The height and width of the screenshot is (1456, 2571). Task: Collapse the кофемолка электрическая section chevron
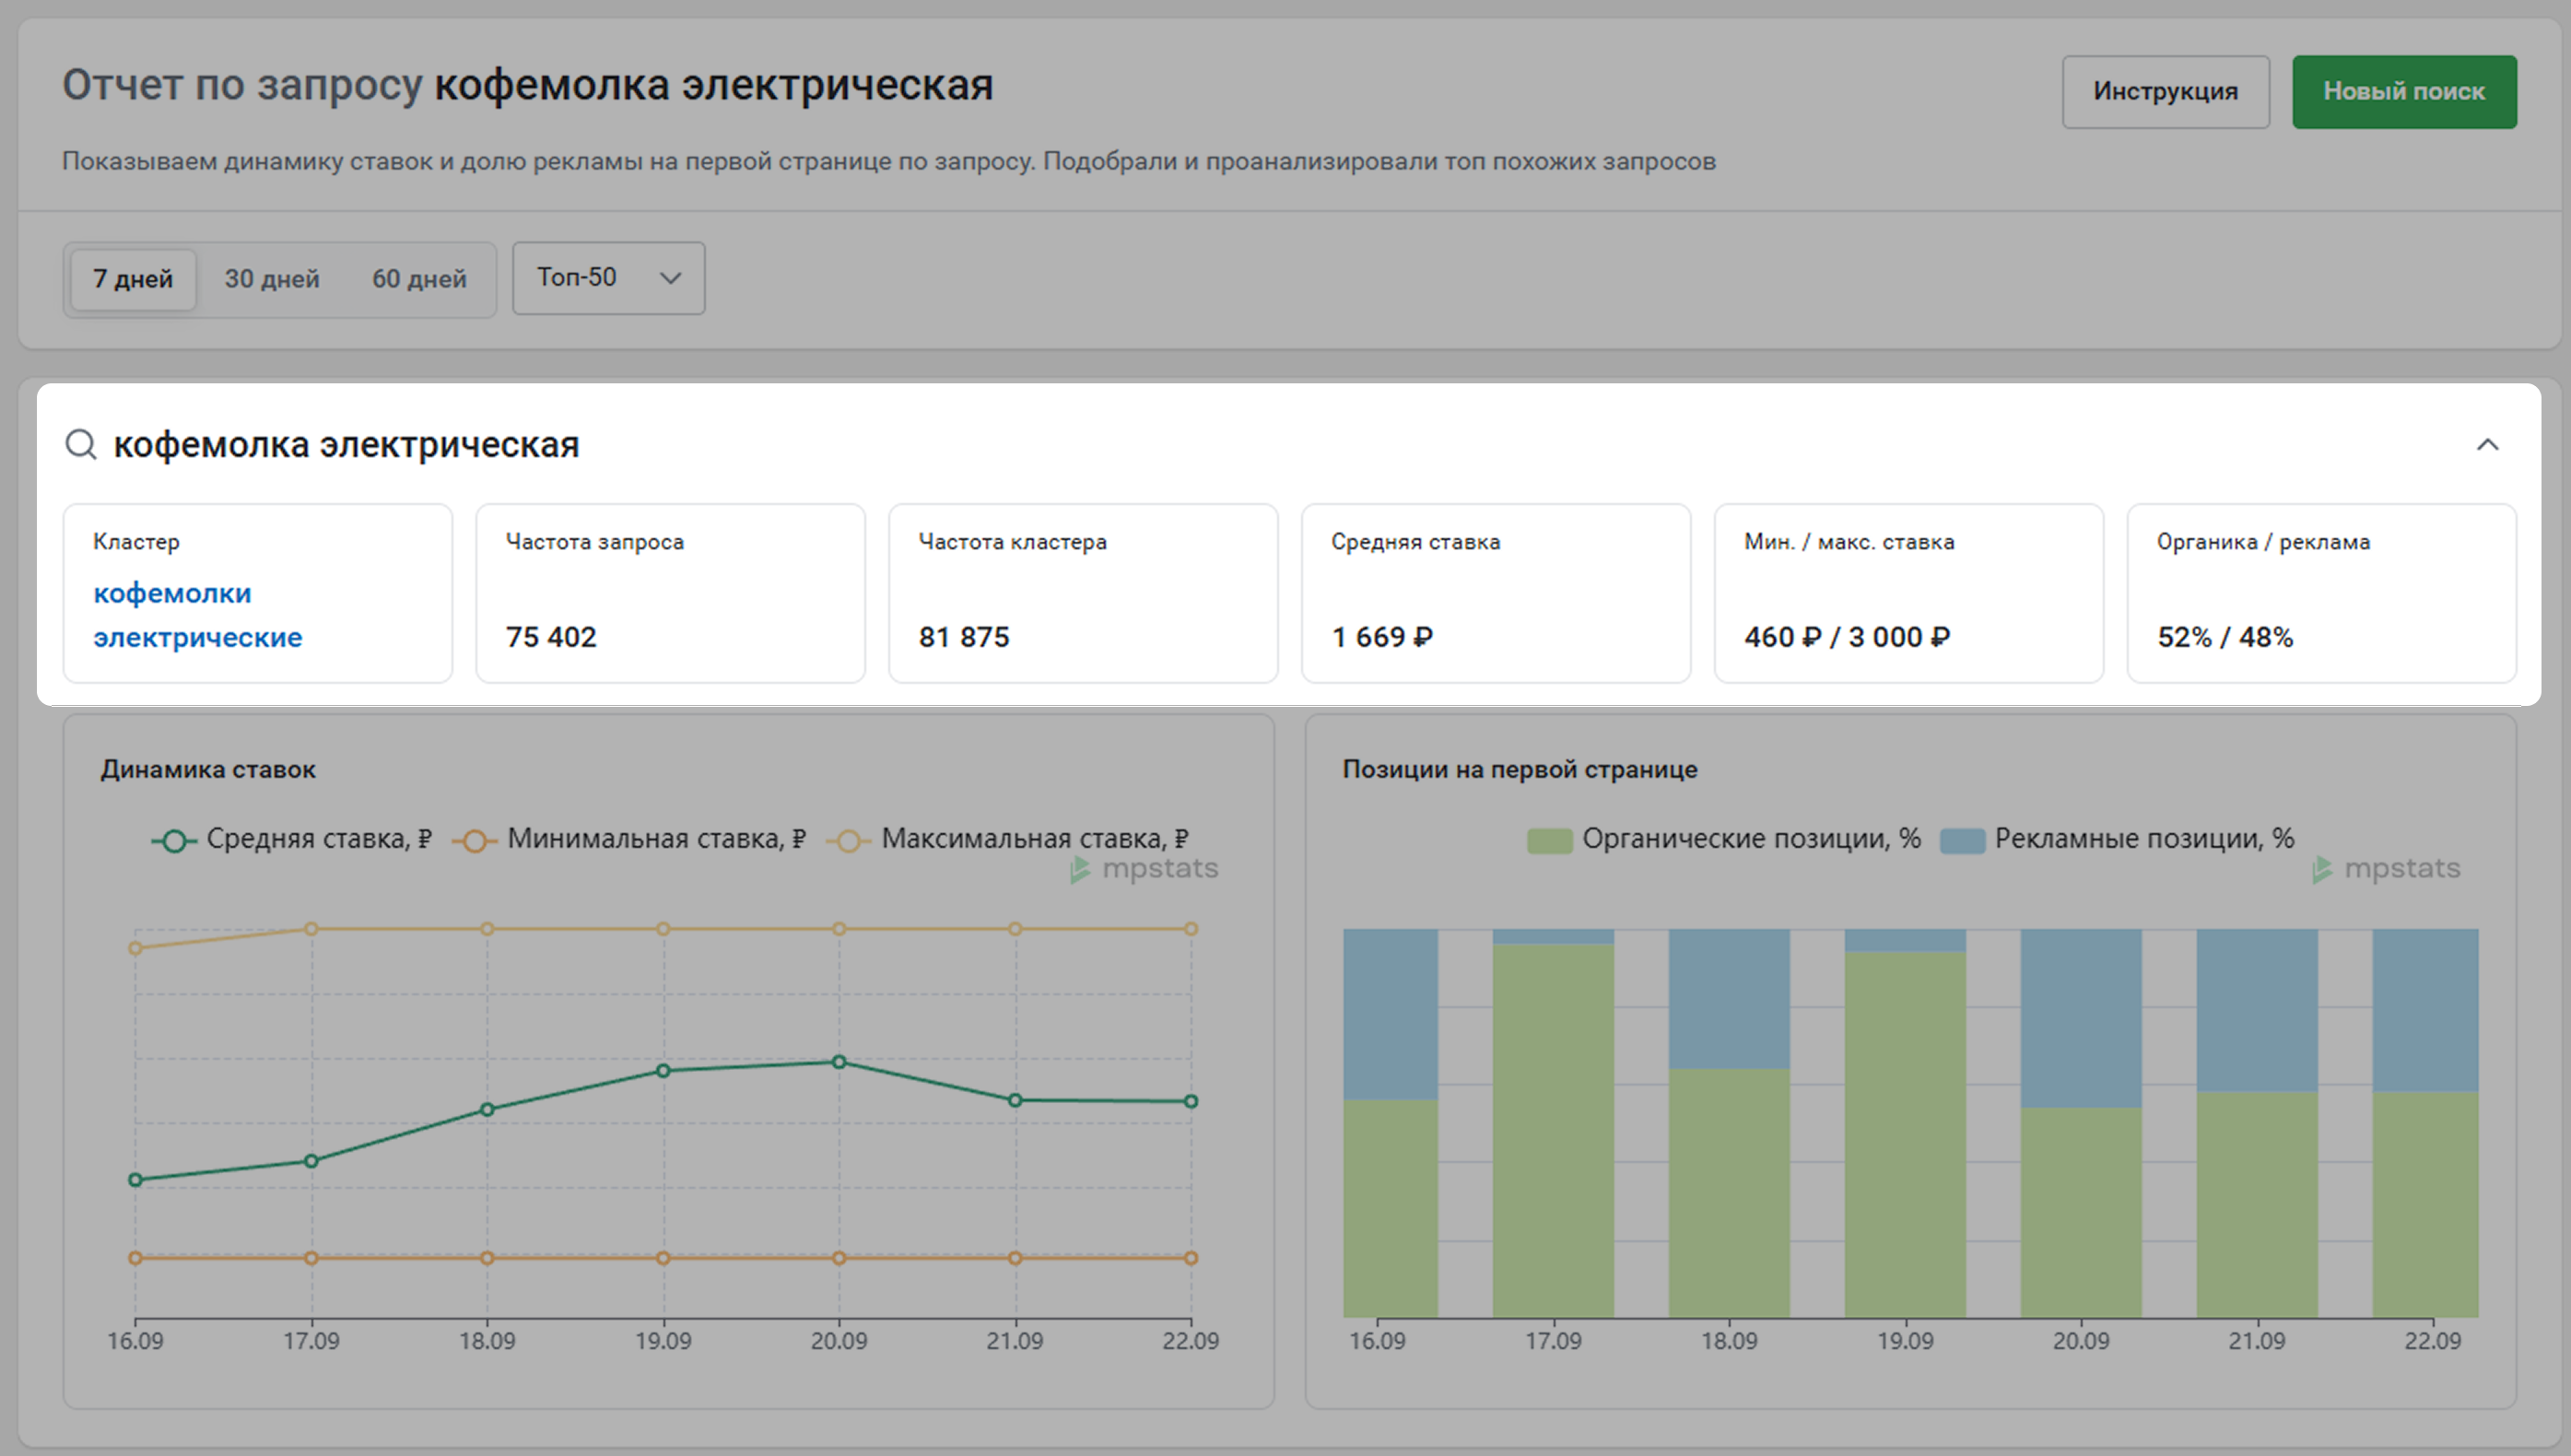tap(2487, 445)
